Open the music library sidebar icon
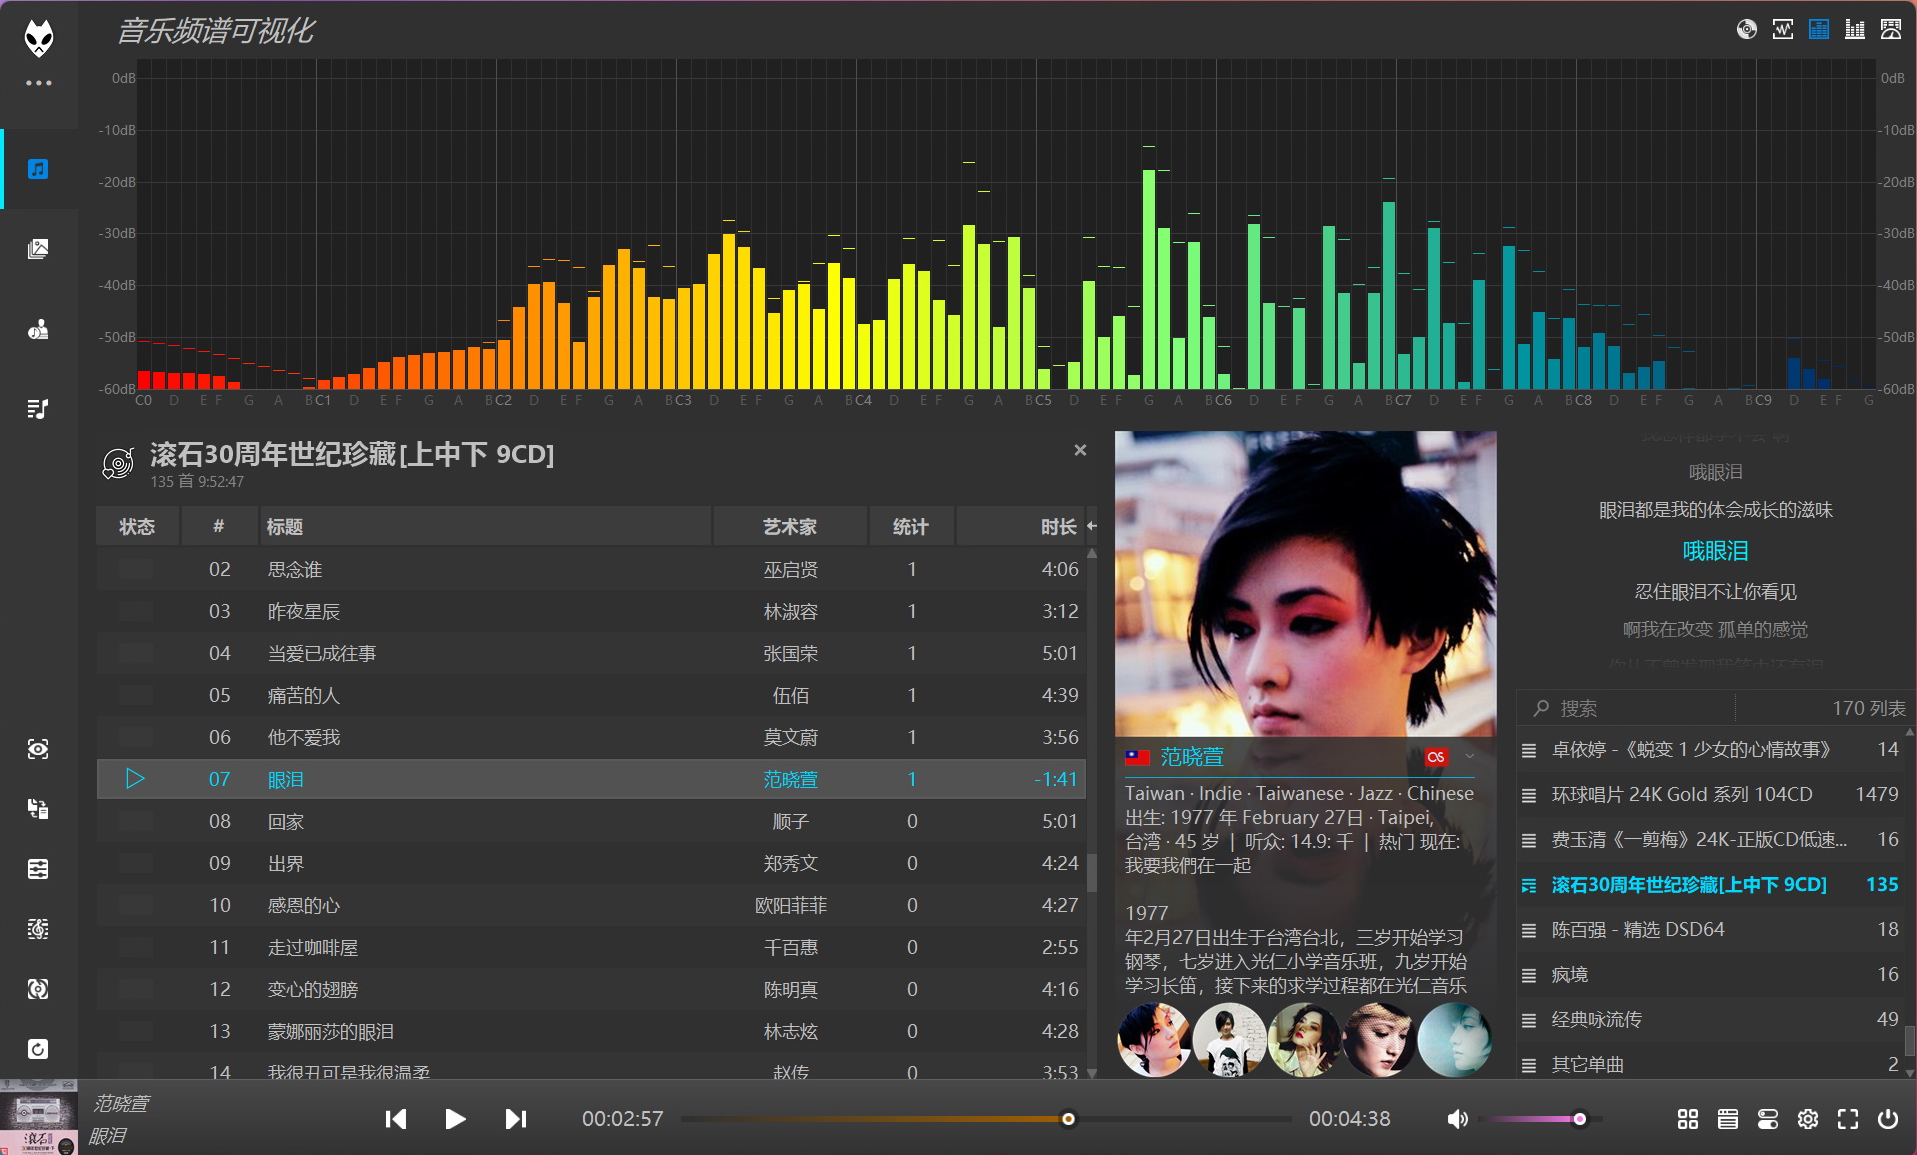The height and width of the screenshot is (1155, 1917). coord(38,169)
